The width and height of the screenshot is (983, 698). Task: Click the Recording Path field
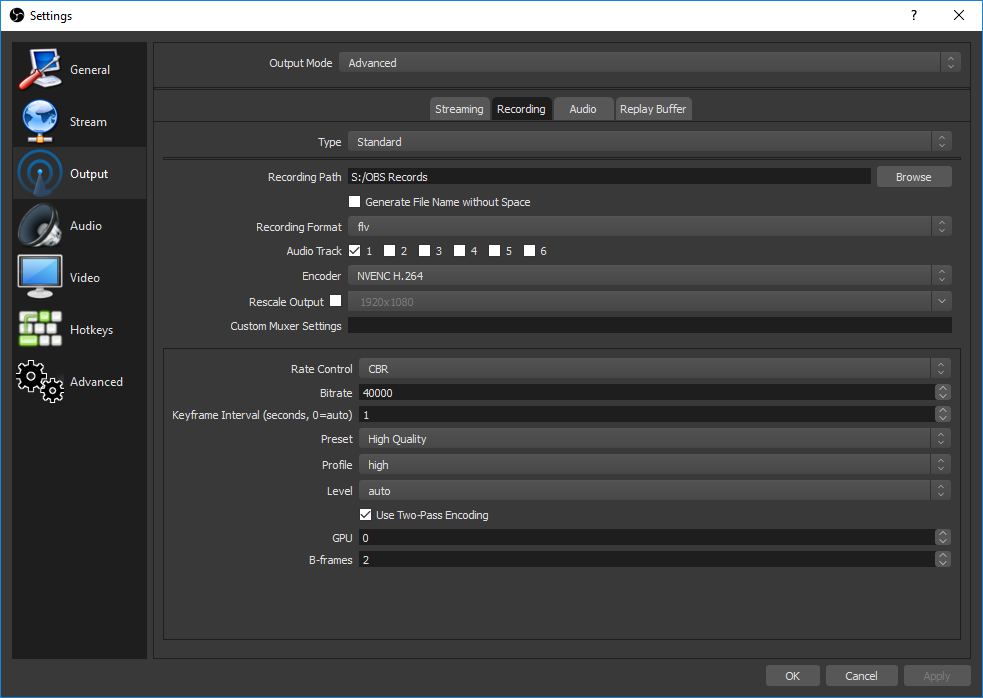(x=609, y=176)
